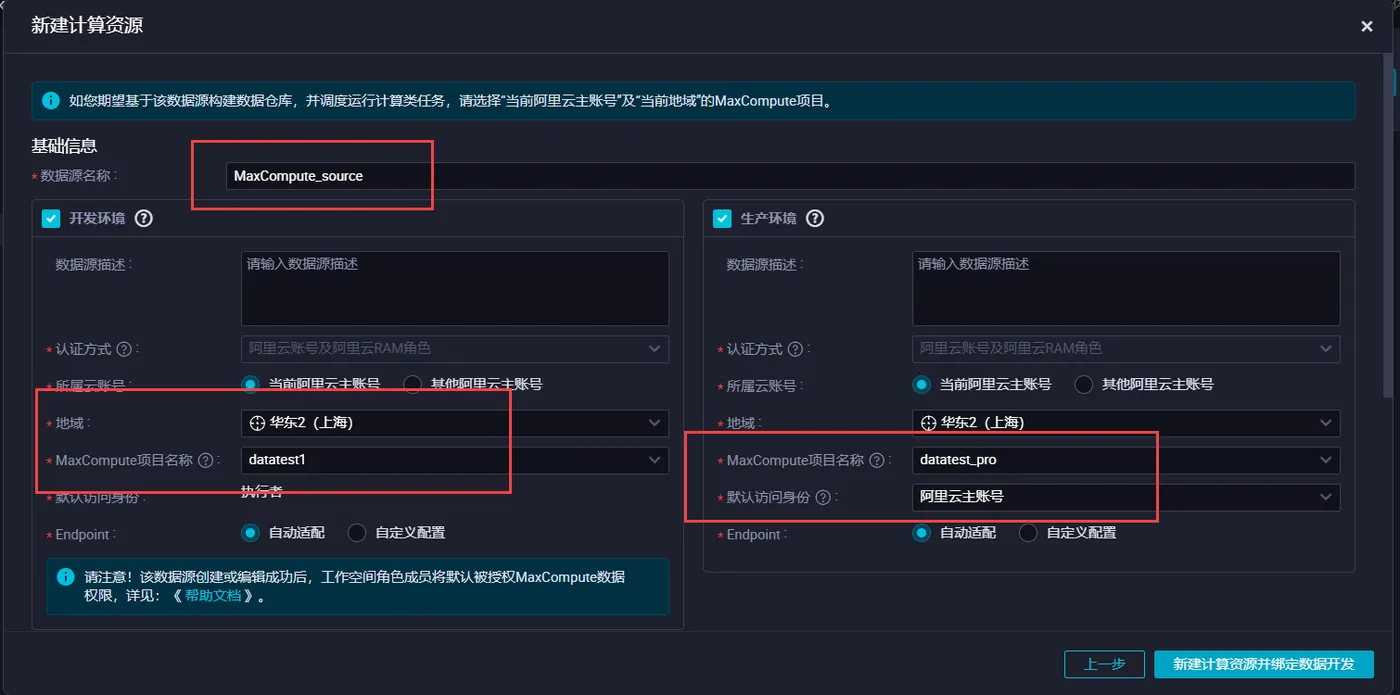The width and height of the screenshot is (1400, 695).
Task: Click 新建计算资源并绑定数据开发 button
Action: 1264,664
